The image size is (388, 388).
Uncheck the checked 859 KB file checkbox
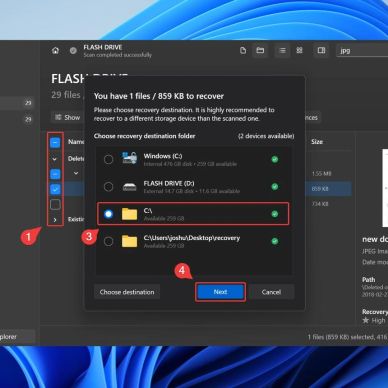(x=55, y=189)
